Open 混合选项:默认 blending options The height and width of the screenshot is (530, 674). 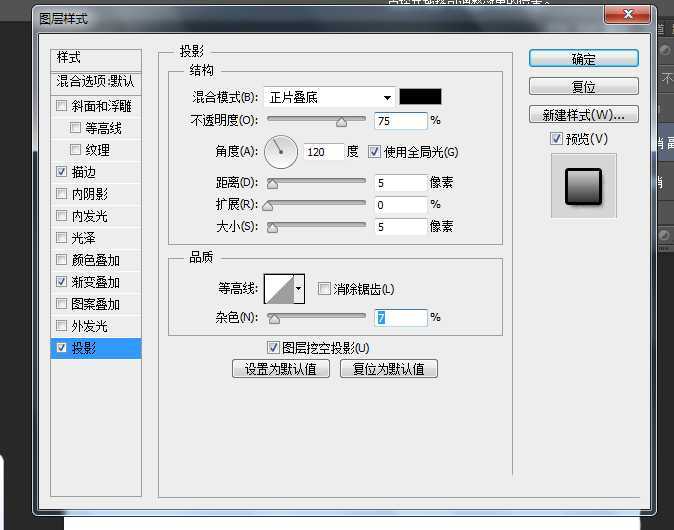pyautogui.click(x=96, y=81)
